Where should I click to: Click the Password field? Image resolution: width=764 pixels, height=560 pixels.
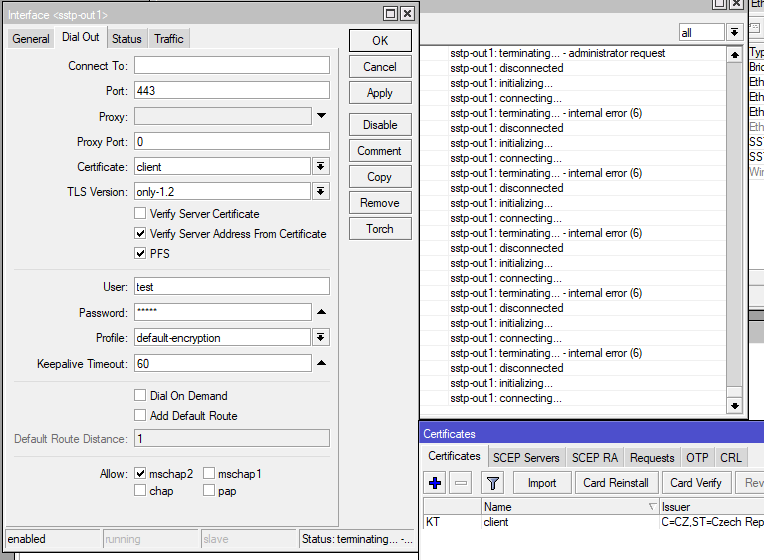pyautogui.click(x=223, y=312)
